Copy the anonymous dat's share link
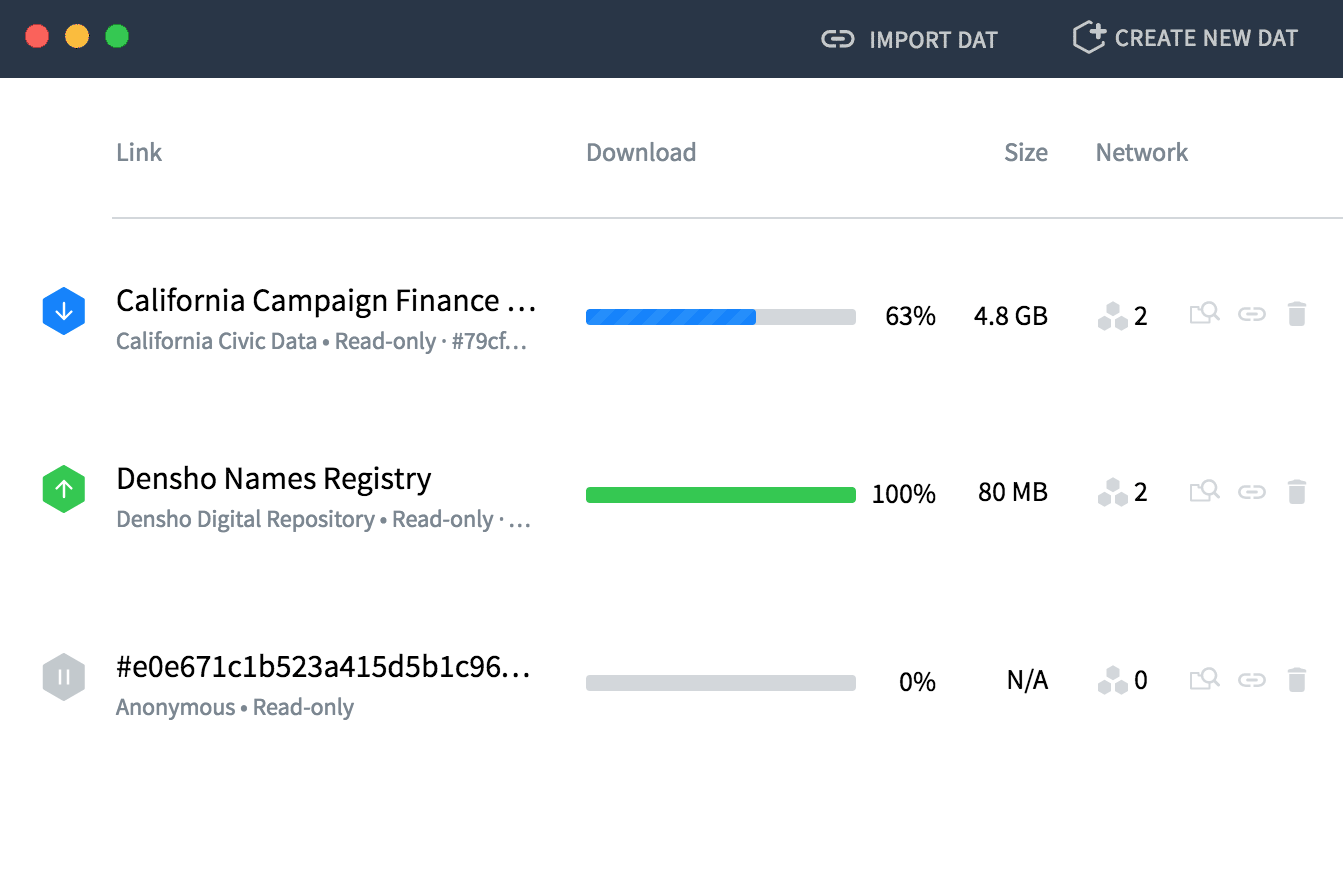Screen dimensions: 1343x893 point(1251,678)
